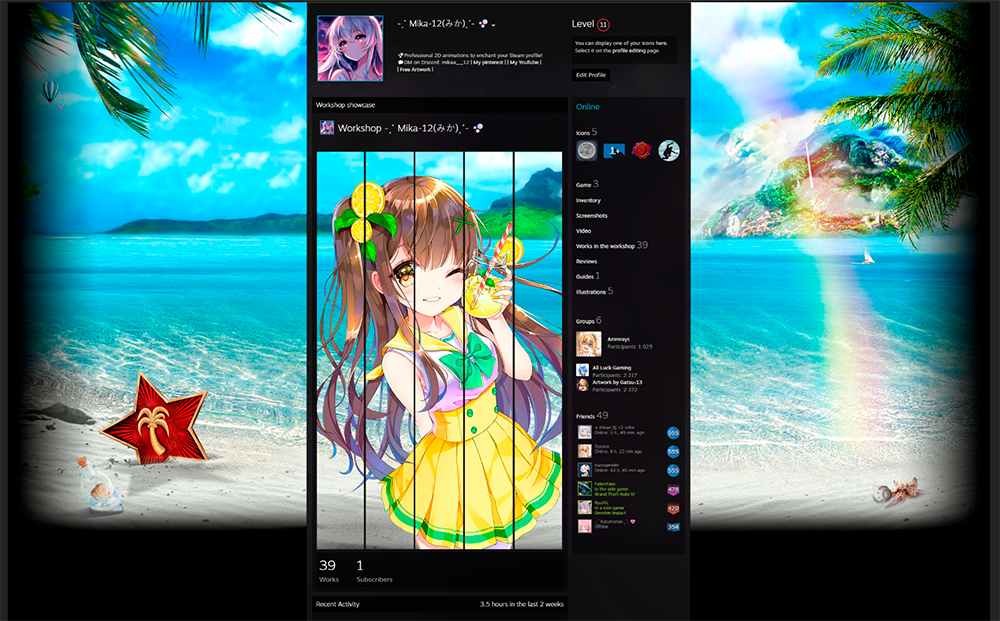
Task: Open the Game 3 link
Action: pyautogui.click(x=587, y=184)
